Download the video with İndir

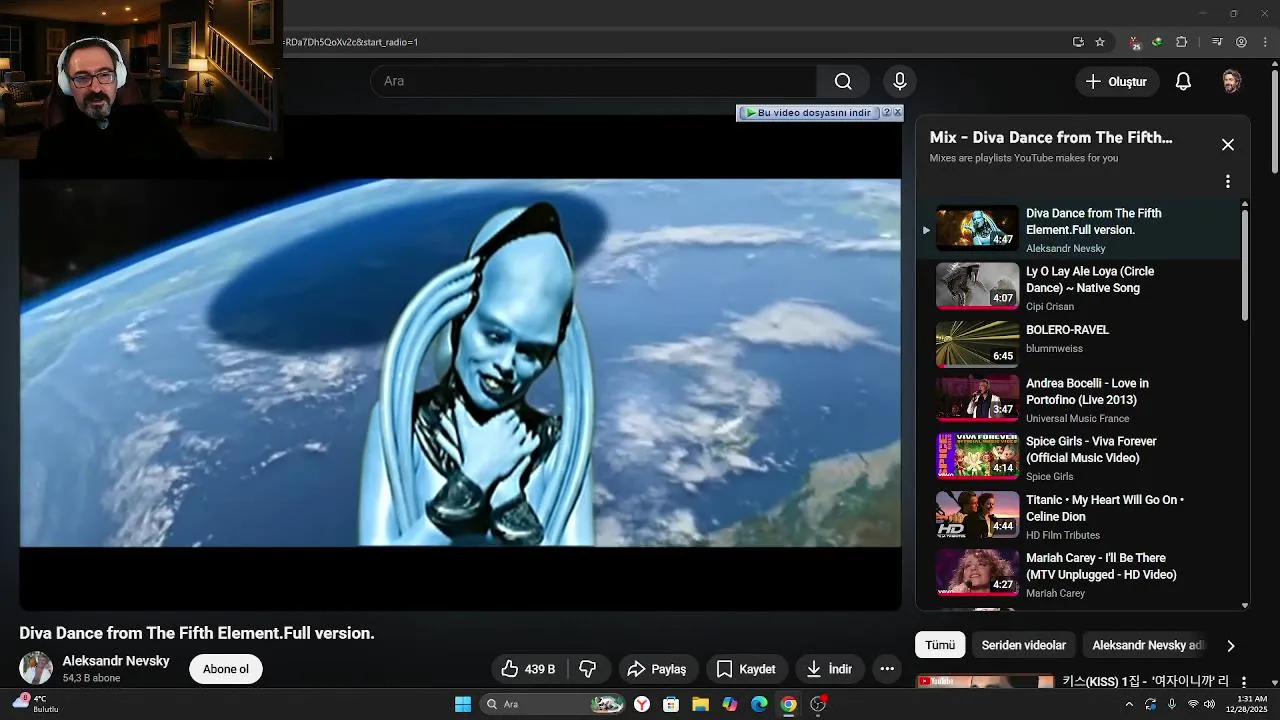pos(829,669)
